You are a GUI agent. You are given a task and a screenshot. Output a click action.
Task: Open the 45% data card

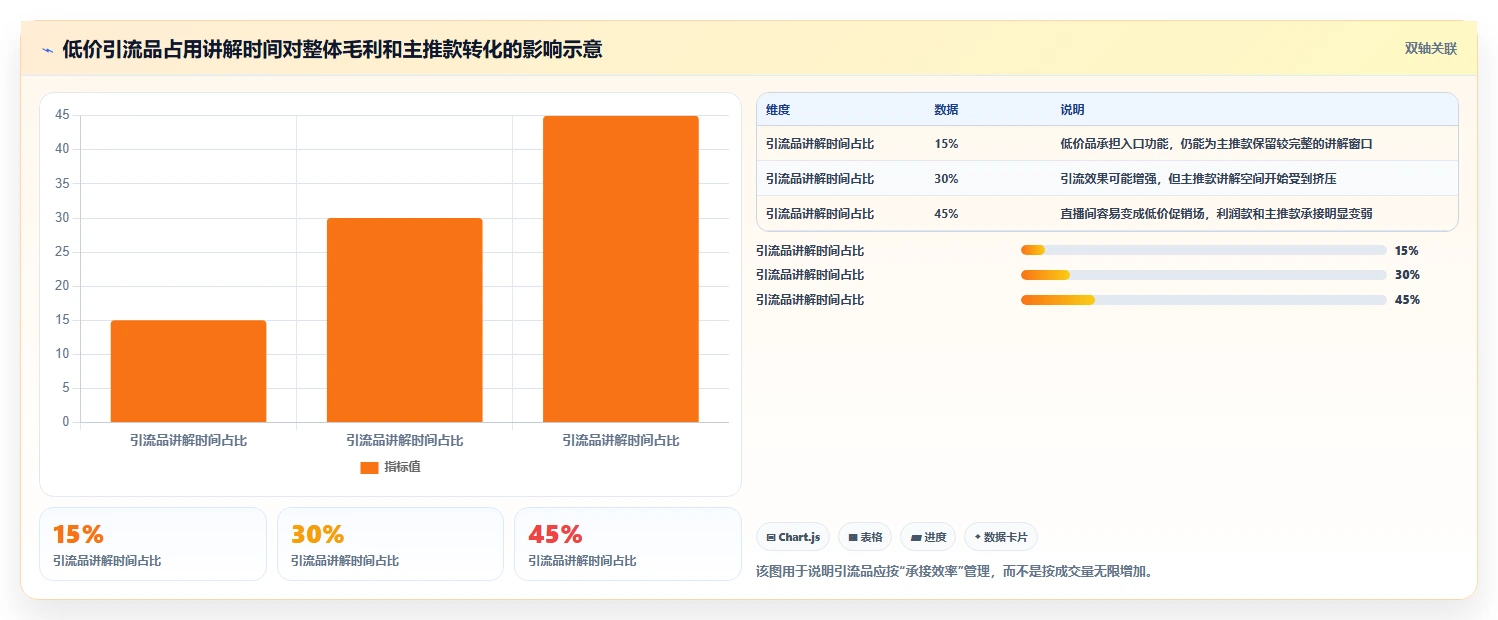pyautogui.click(x=628, y=544)
